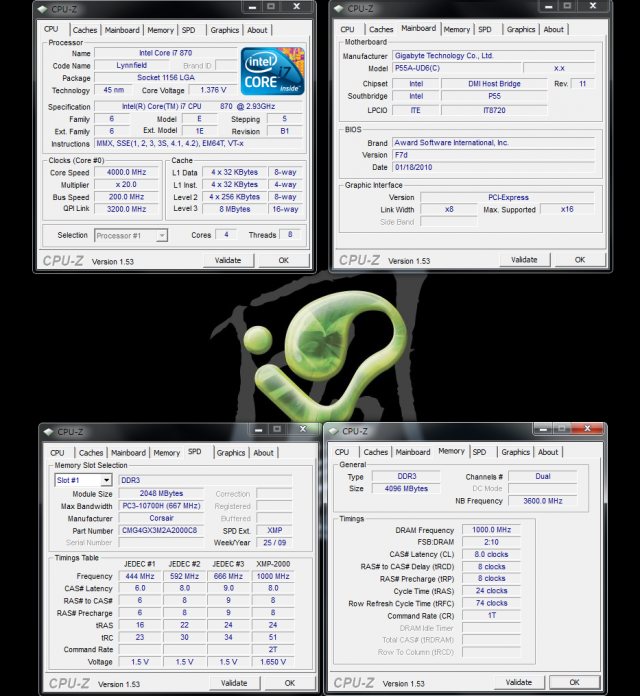Click the Gigabyte Technology manufacturer field

click(x=493, y=56)
